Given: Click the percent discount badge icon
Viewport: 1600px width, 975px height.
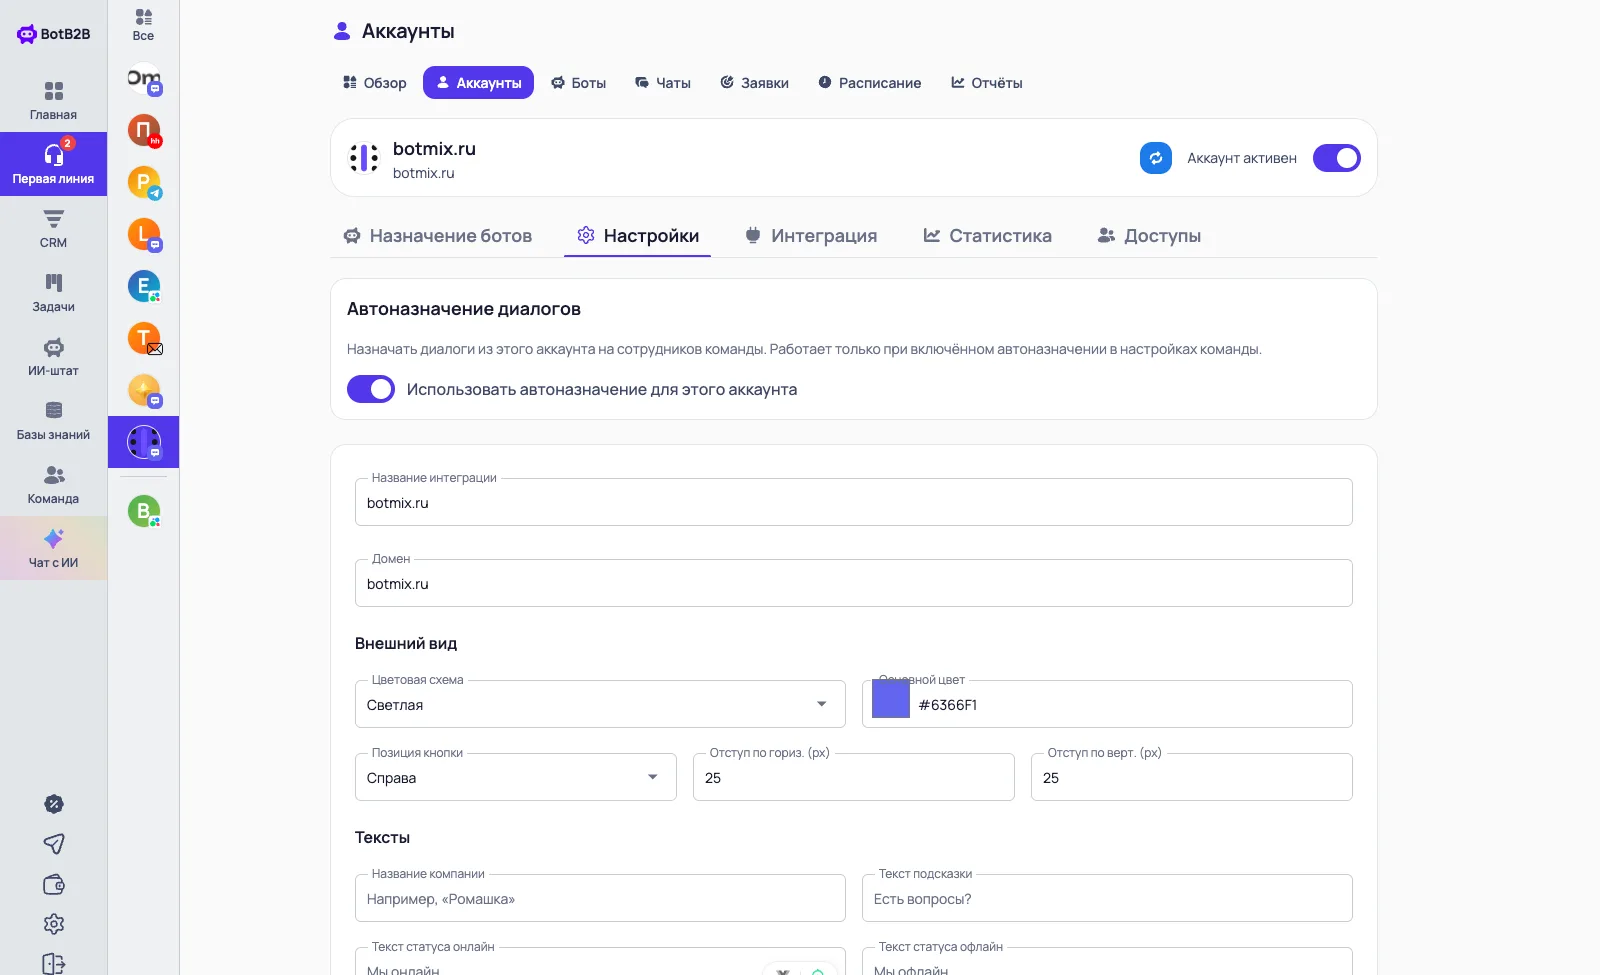Looking at the screenshot, I should pos(54,804).
